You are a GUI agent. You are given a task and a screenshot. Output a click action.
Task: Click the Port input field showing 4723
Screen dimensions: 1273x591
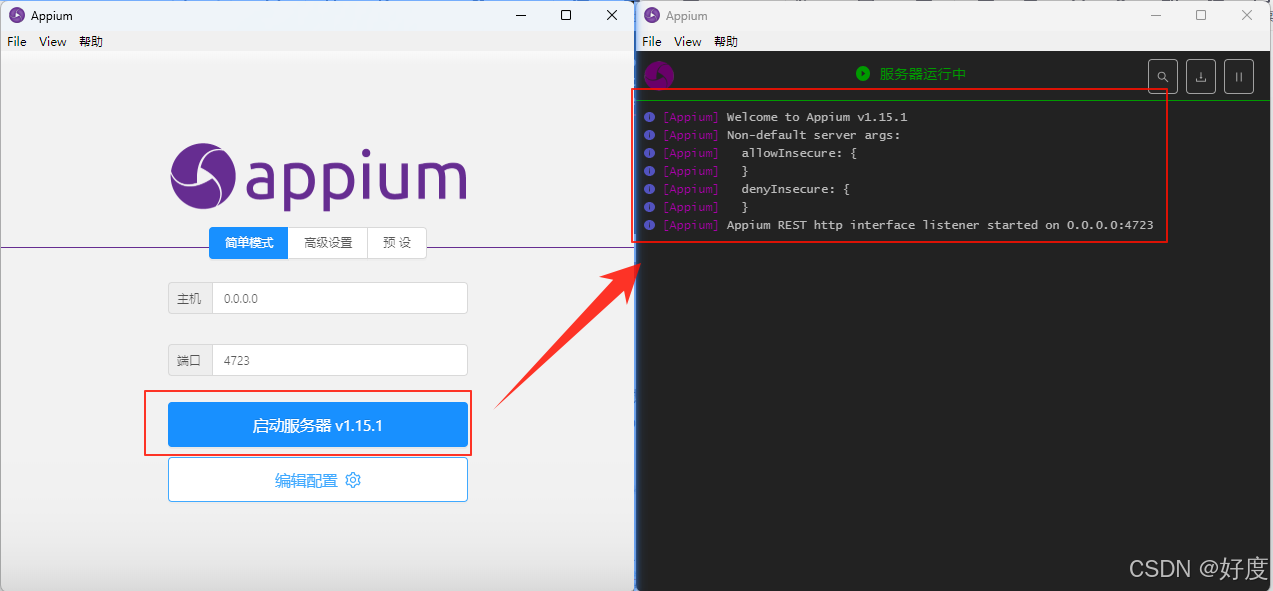[x=340, y=360]
